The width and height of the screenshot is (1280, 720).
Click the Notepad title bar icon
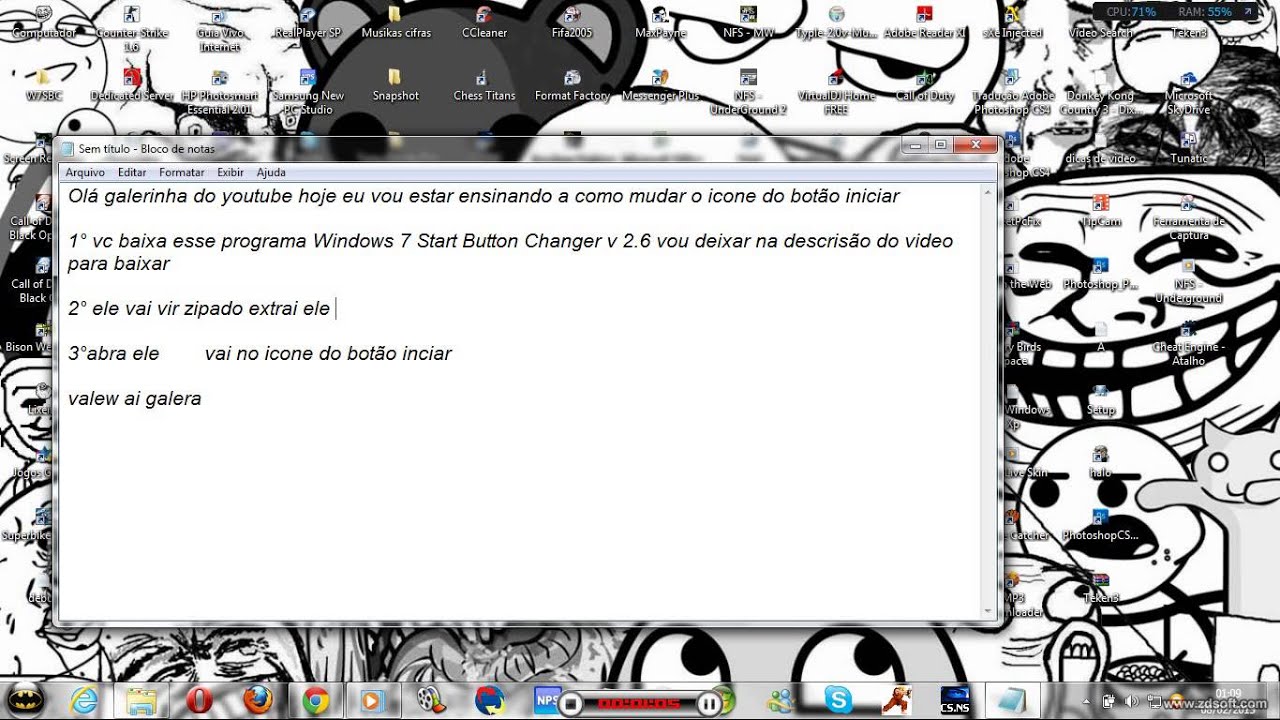pos(68,148)
